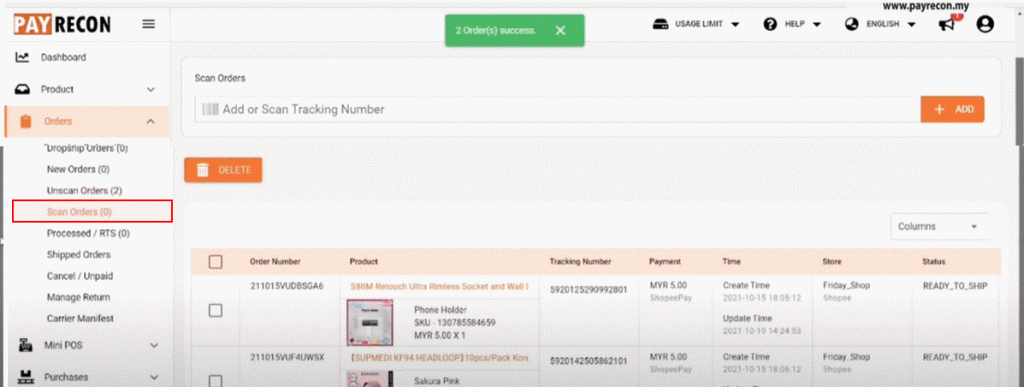The image size is (1024, 387).
Task: Open the user profile avatar icon
Action: tap(985, 24)
